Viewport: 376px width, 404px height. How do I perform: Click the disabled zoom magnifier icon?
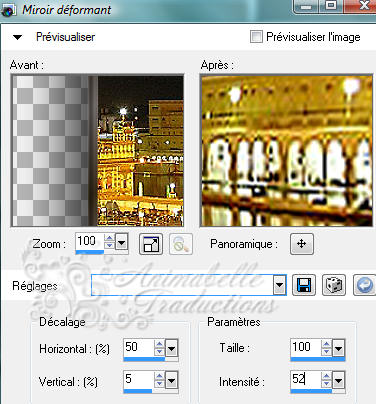(x=181, y=244)
